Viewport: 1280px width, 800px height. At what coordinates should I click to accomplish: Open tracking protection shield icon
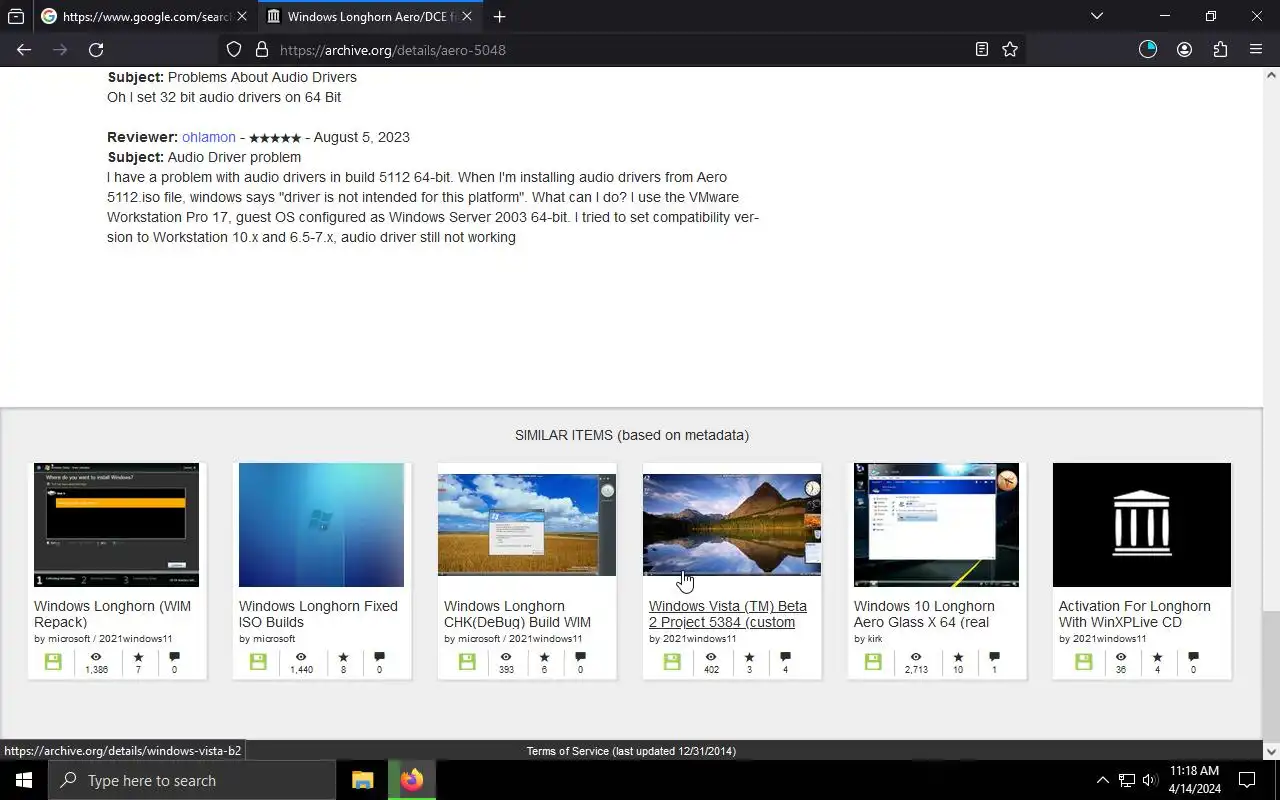(233, 49)
